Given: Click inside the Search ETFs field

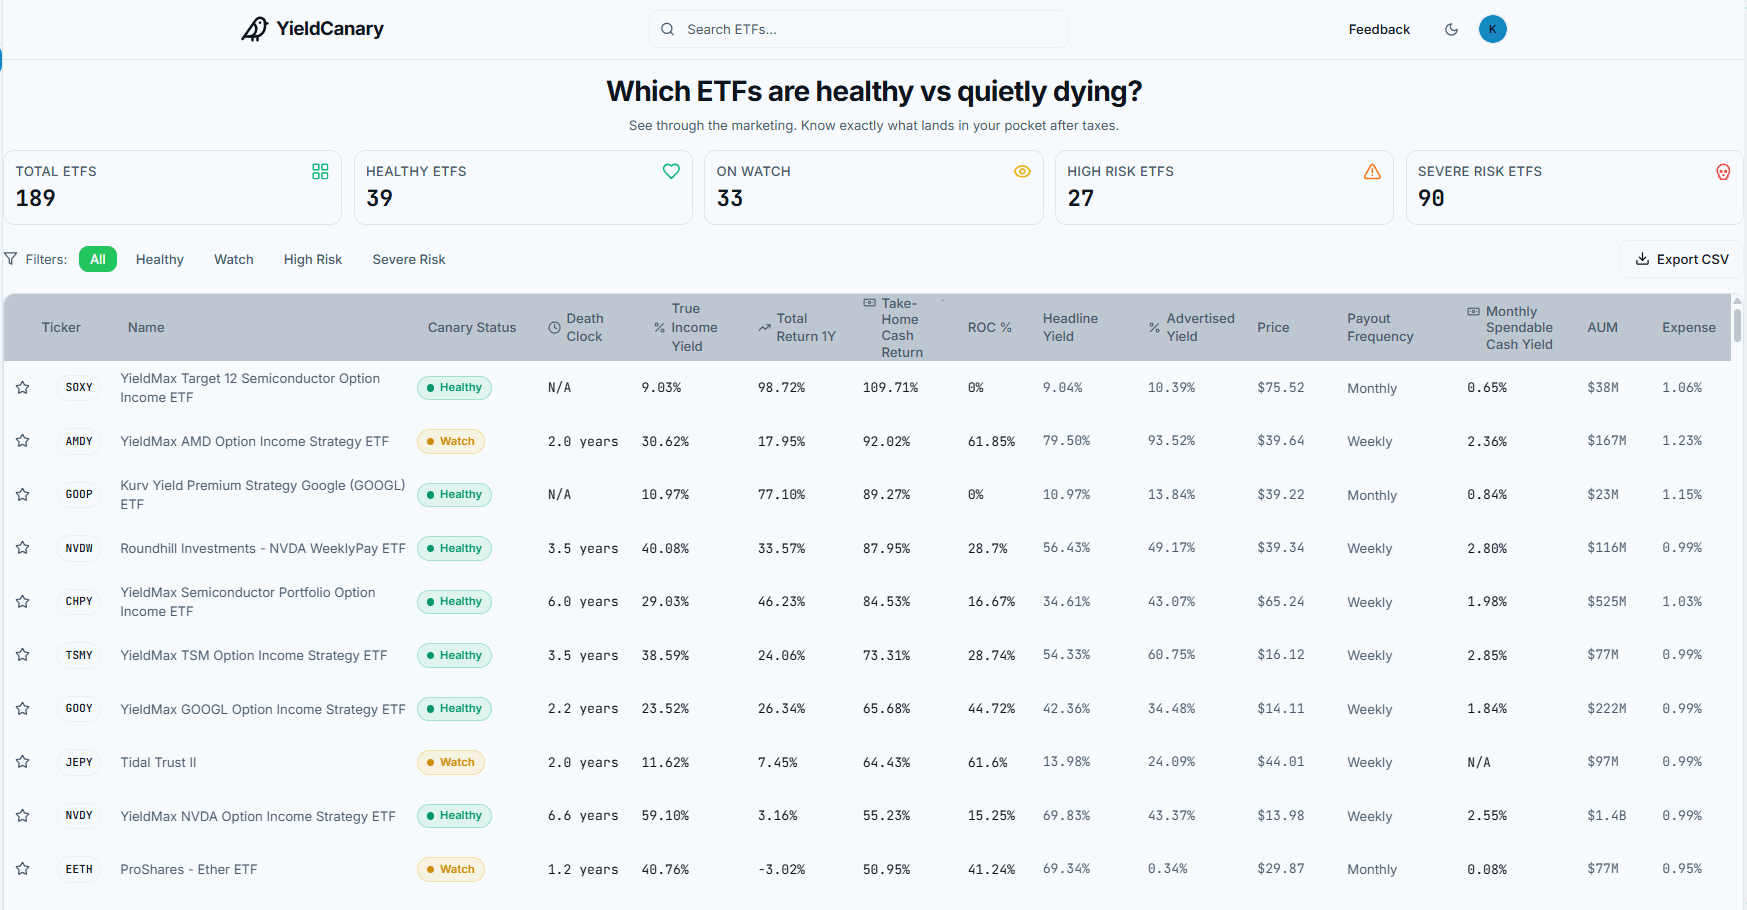Looking at the screenshot, I should [858, 29].
